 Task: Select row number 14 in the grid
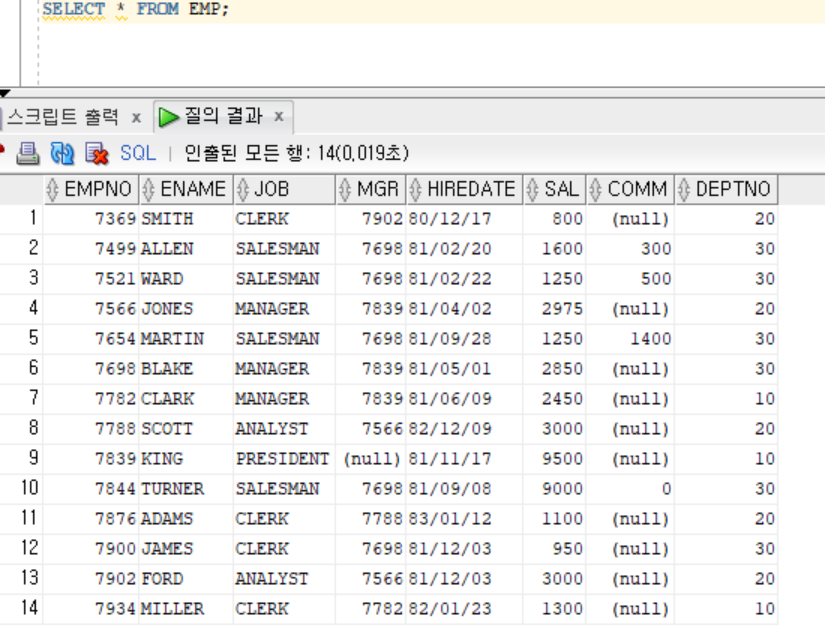[26, 608]
